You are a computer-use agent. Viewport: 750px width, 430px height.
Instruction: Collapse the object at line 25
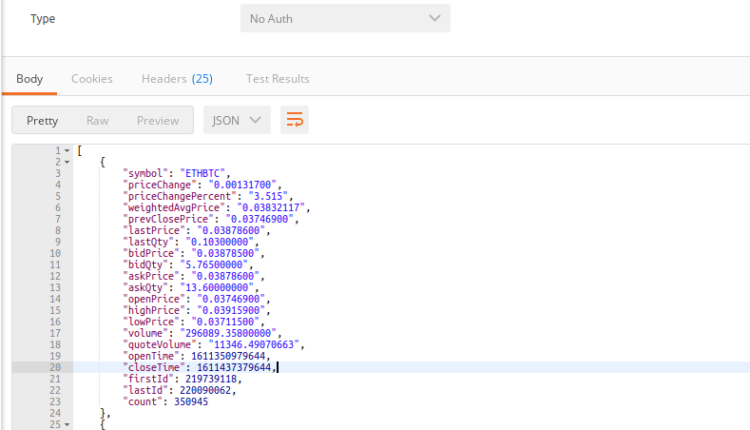[67, 424]
